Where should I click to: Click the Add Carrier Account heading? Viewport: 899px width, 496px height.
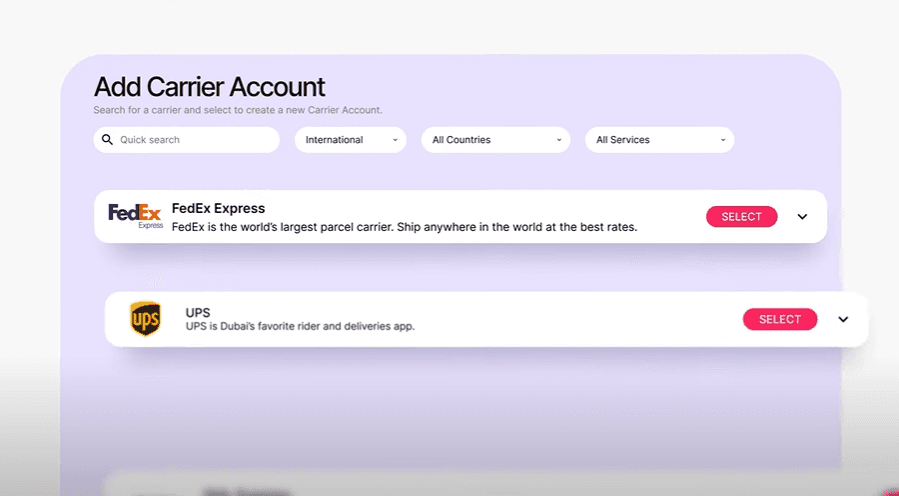click(209, 87)
